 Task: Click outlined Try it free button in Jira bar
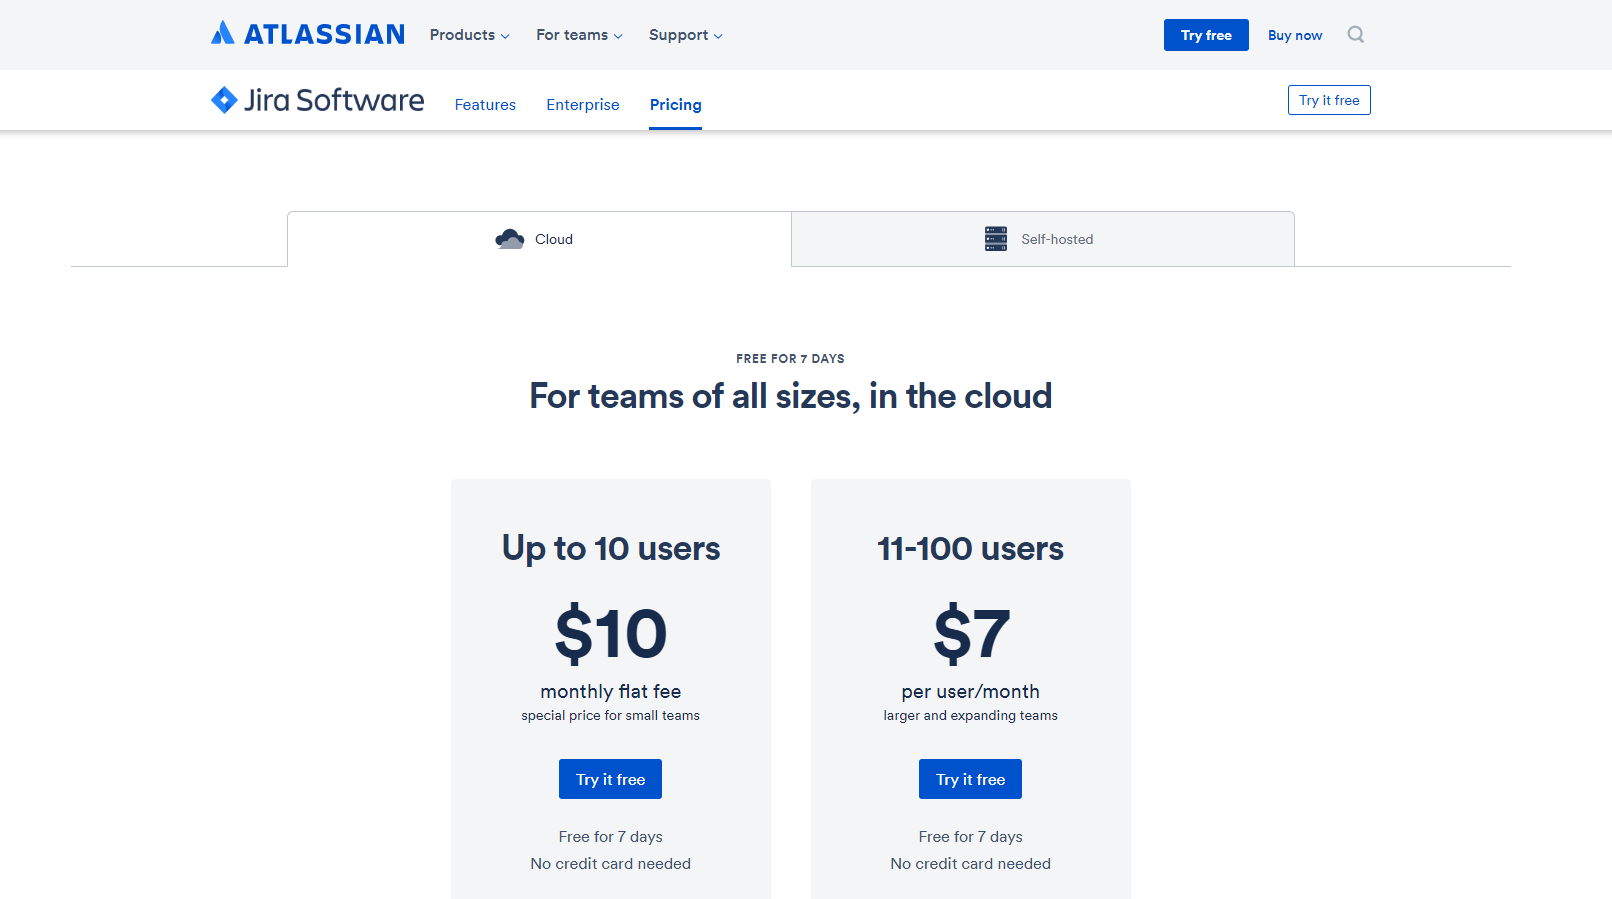1329,100
